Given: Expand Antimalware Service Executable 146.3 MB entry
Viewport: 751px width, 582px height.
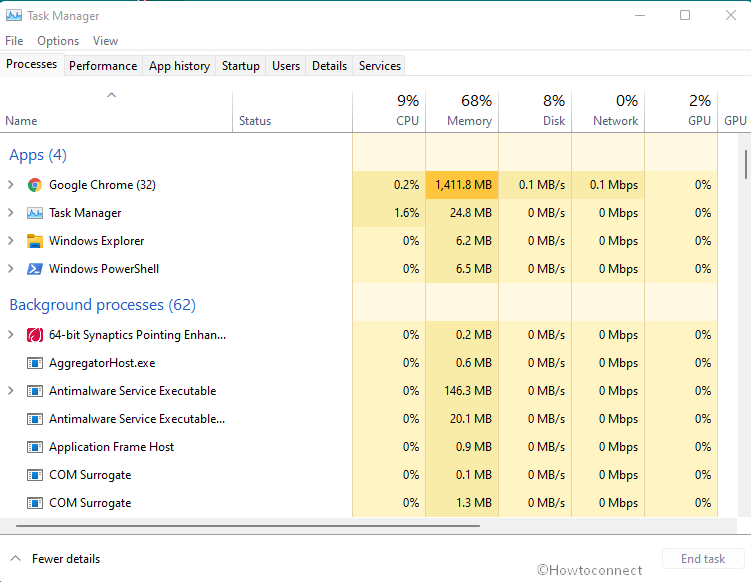Looking at the screenshot, I should coord(11,391).
